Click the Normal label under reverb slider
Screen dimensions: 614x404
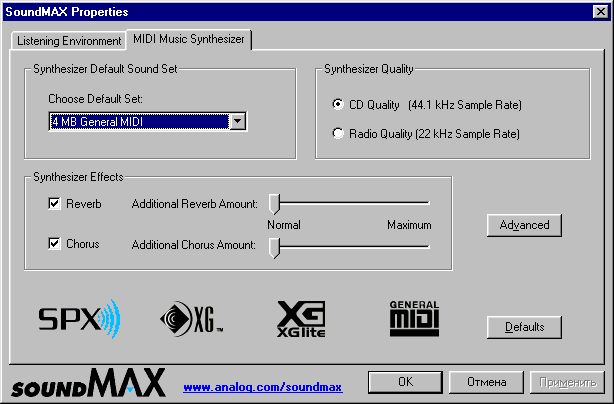point(284,225)
